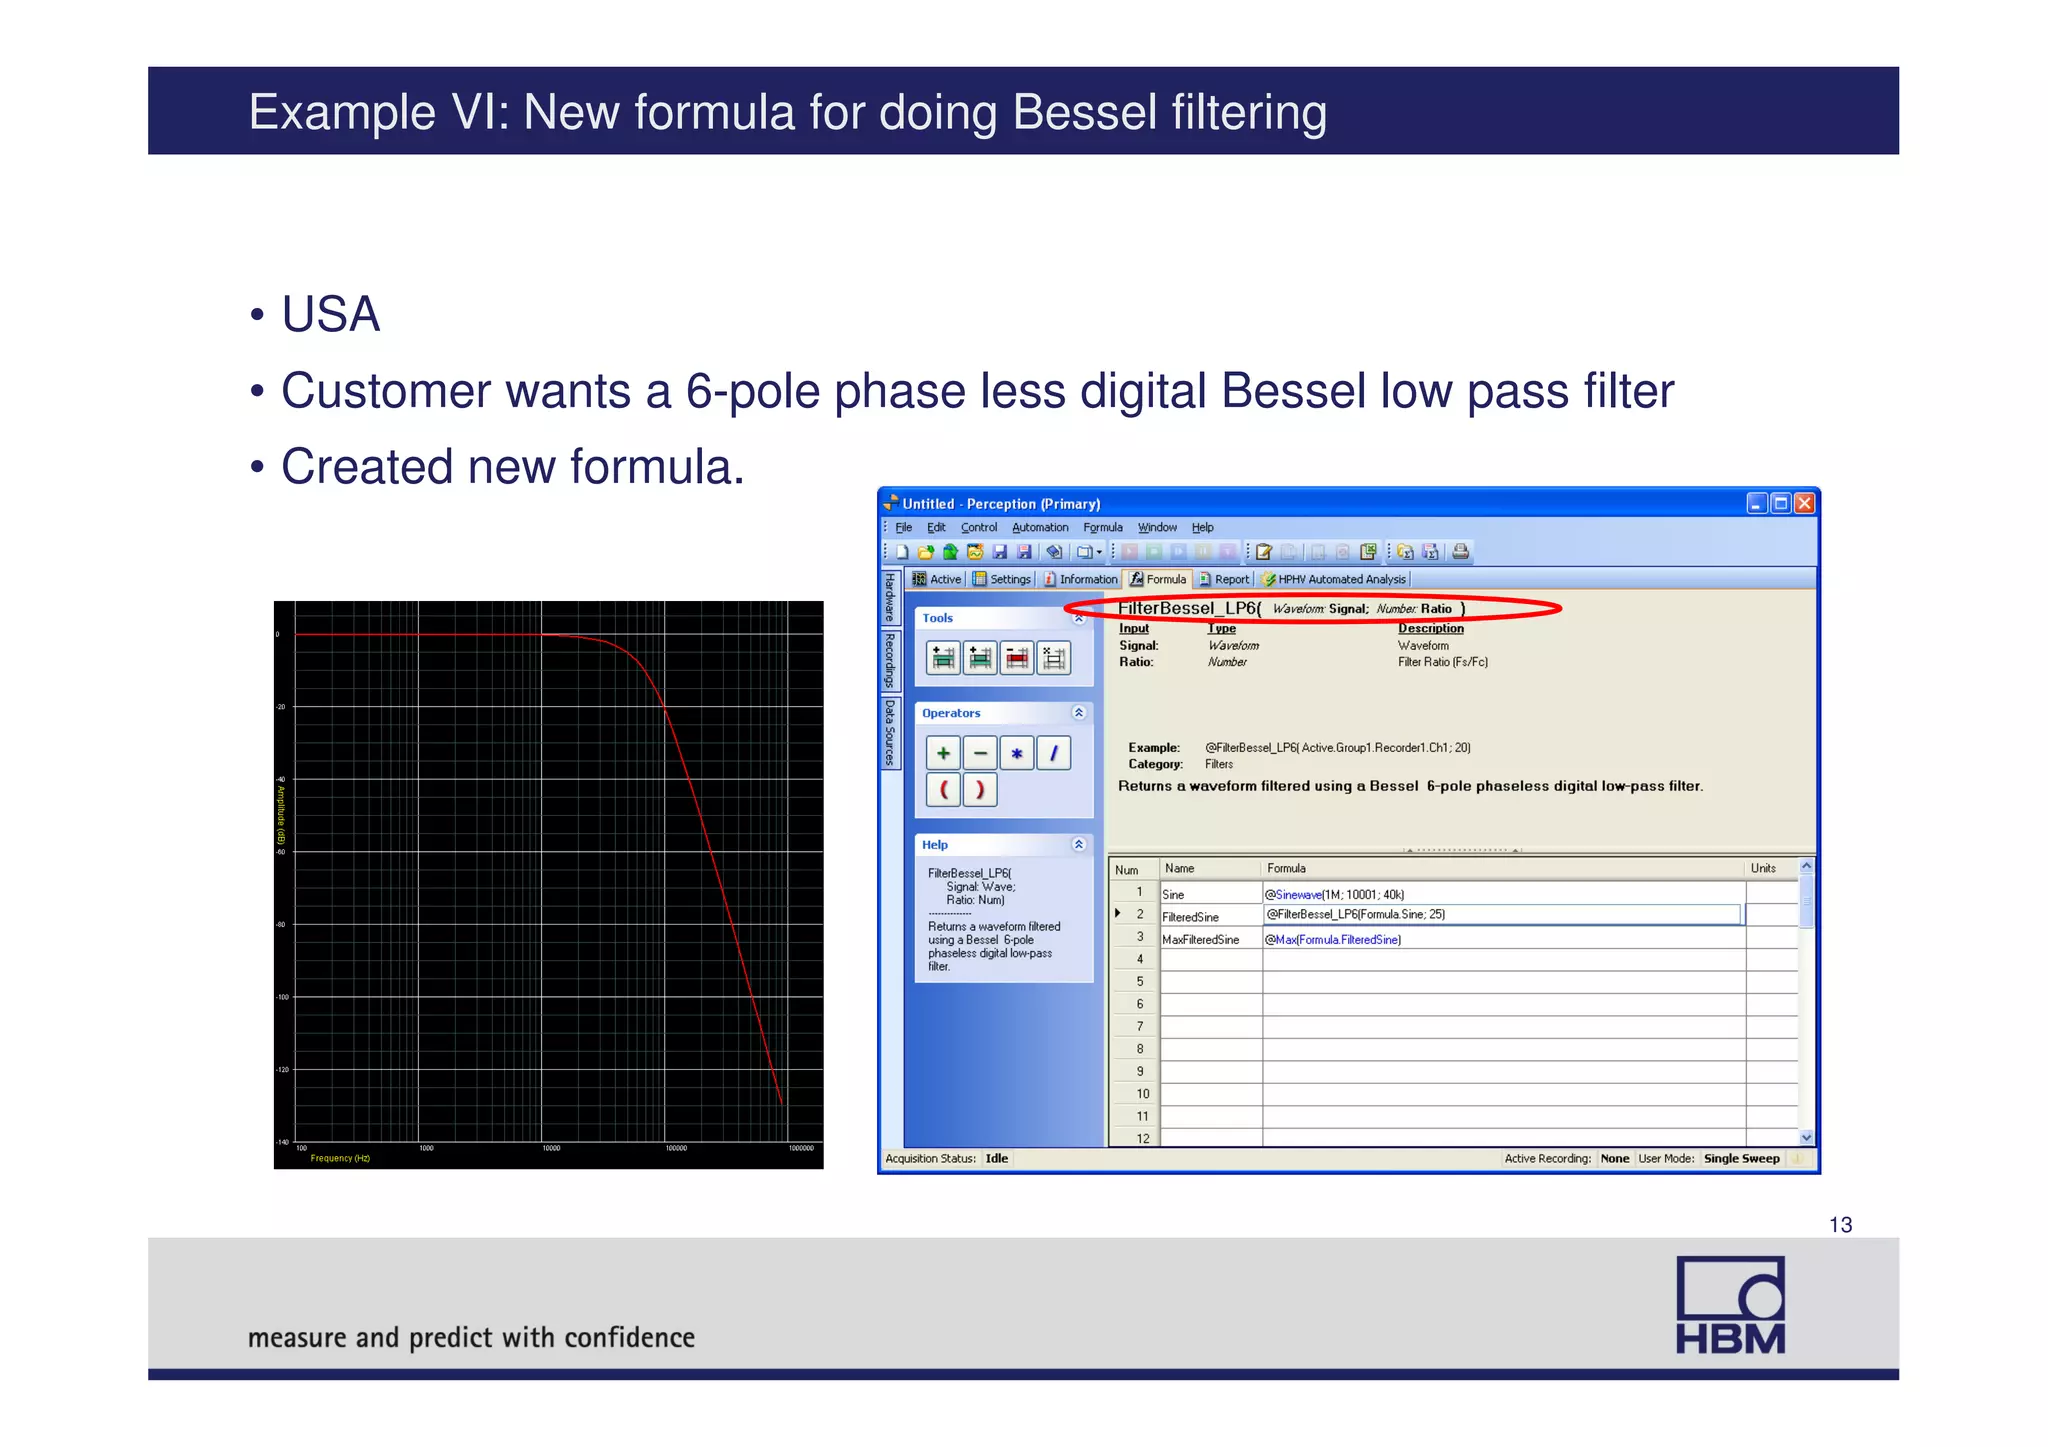Screen dimensions: 2048x1447
Task: Click the formula table scroll-down arrow
Action: click(x=1806, y=1137)
